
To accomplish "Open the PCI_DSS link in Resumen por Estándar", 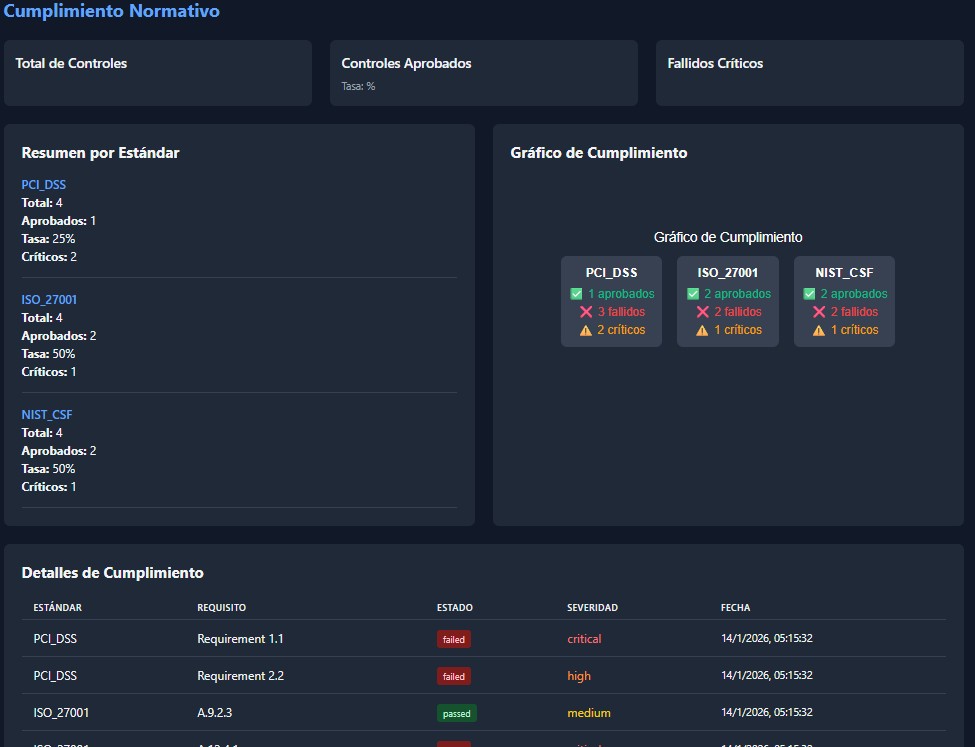I will [44, 185].
